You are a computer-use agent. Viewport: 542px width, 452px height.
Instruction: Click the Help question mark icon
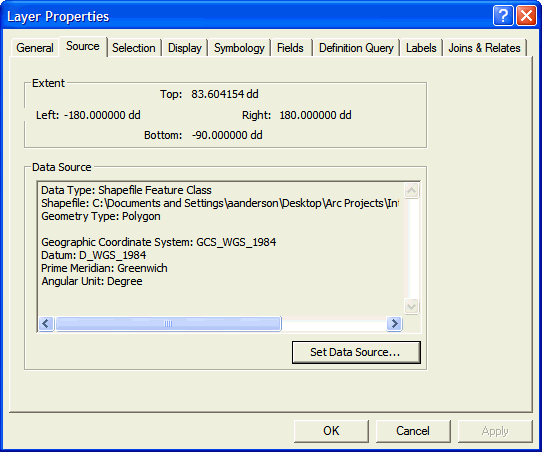click(x=503, y=16)
